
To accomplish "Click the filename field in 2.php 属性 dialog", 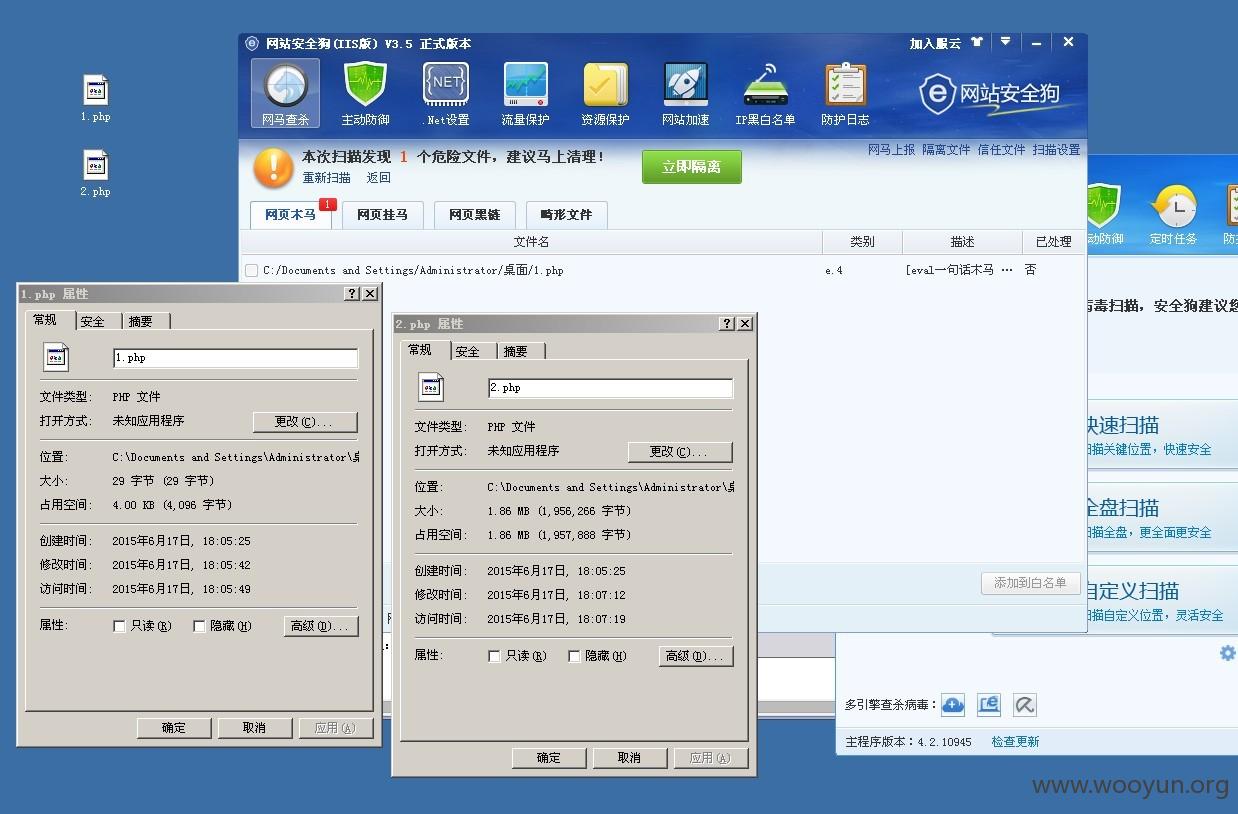I will tap(610, 388).
